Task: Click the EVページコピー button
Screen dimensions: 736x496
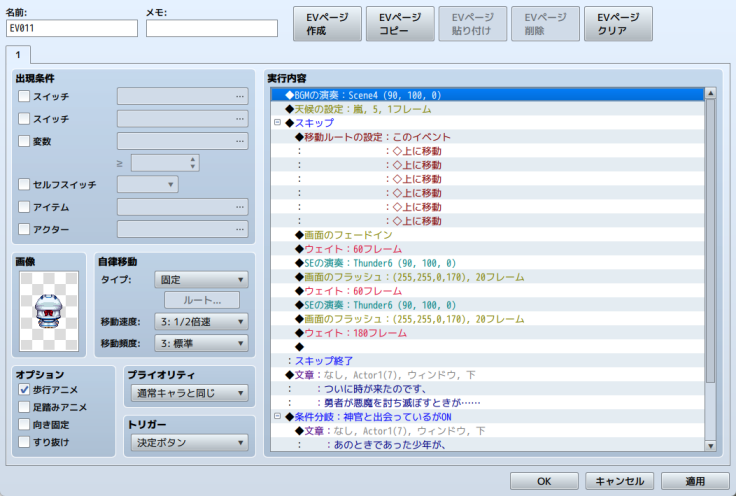Action: click(x=400, y=24)
